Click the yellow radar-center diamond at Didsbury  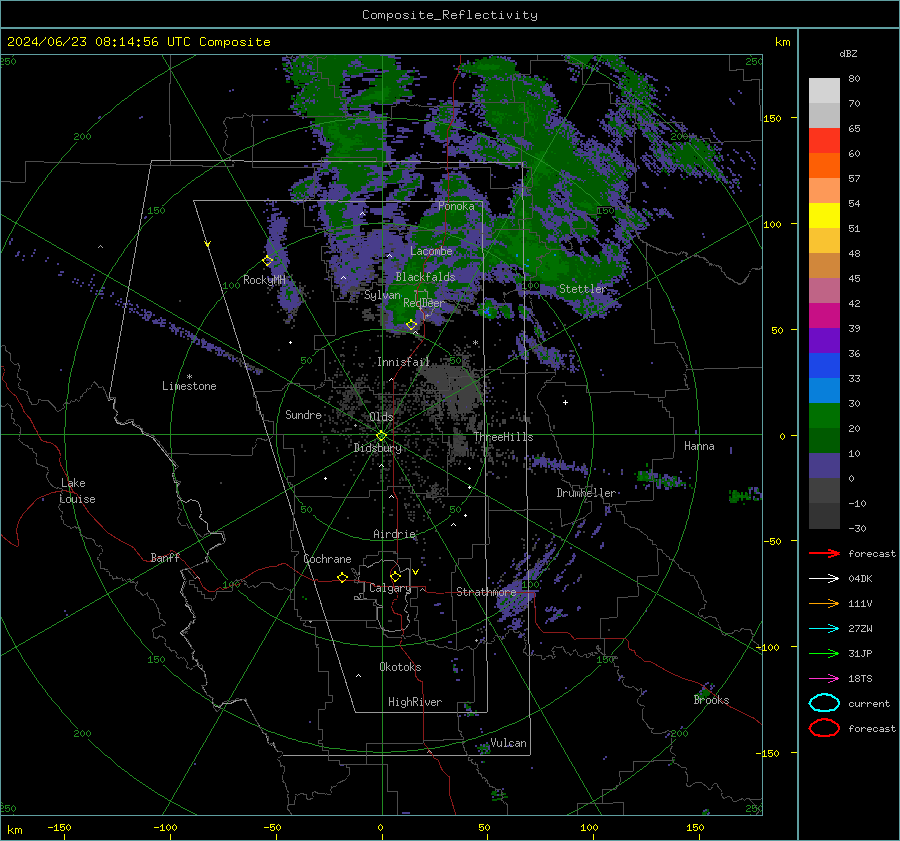click(382, 436)
